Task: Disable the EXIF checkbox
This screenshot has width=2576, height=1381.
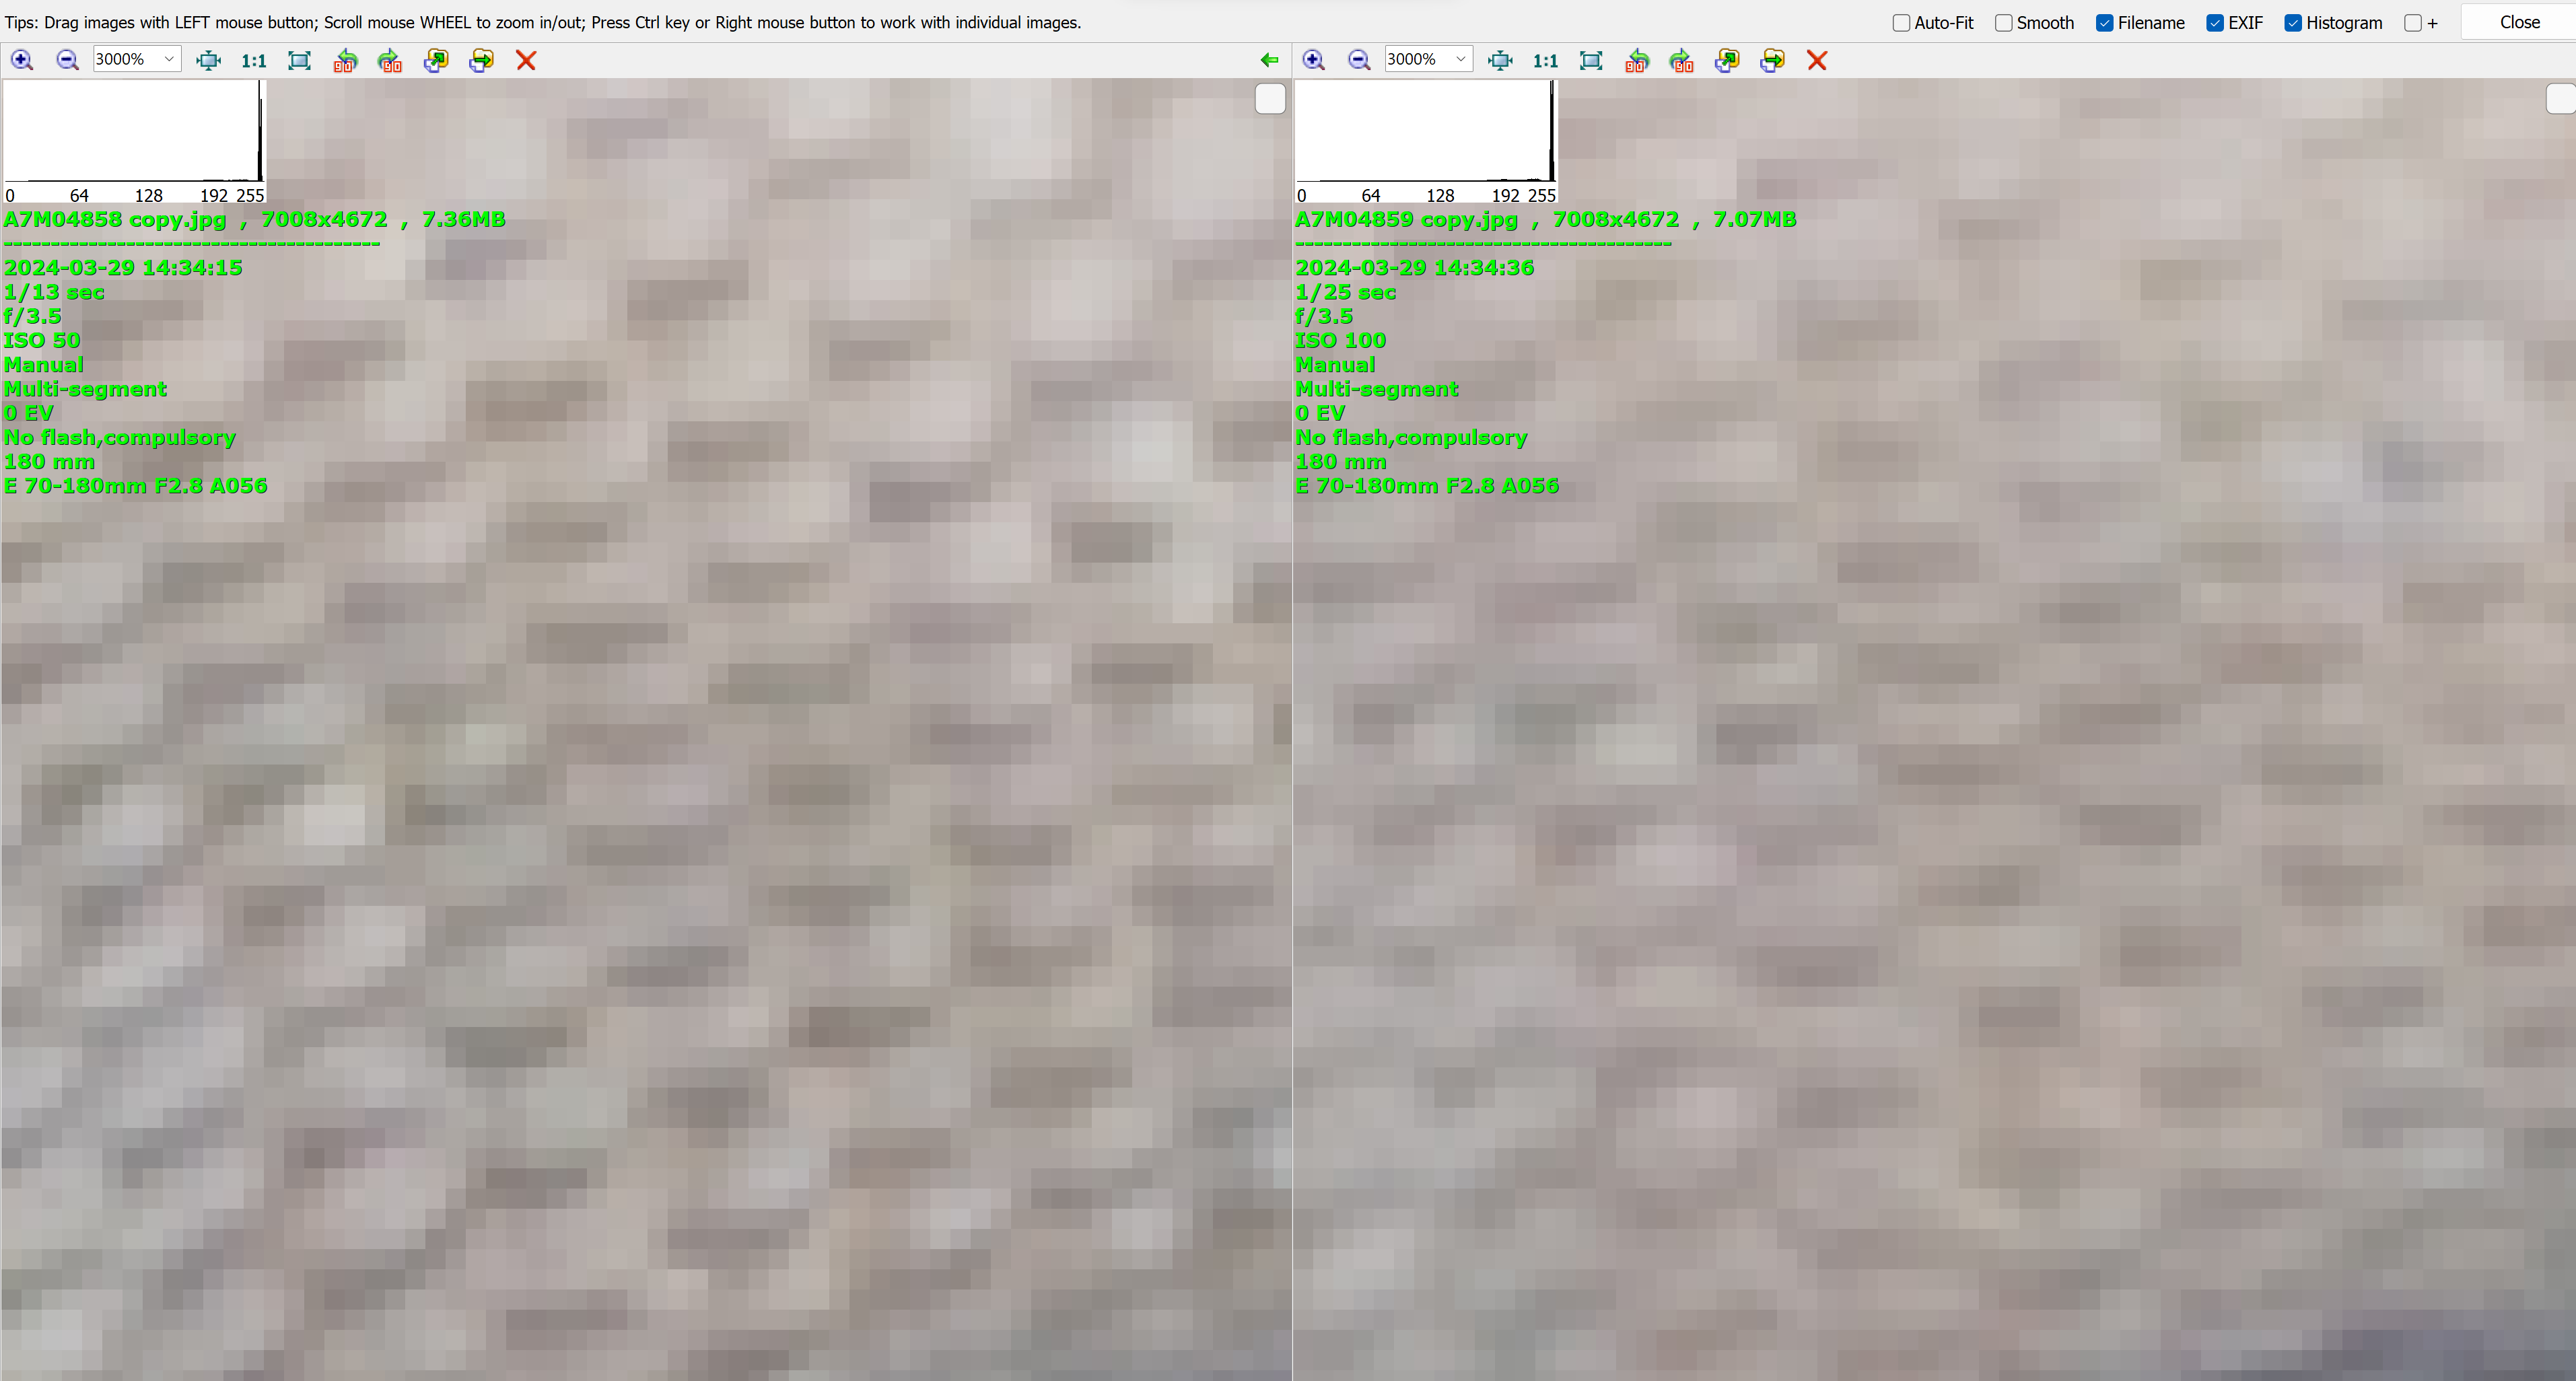Action: [2215, 23]
